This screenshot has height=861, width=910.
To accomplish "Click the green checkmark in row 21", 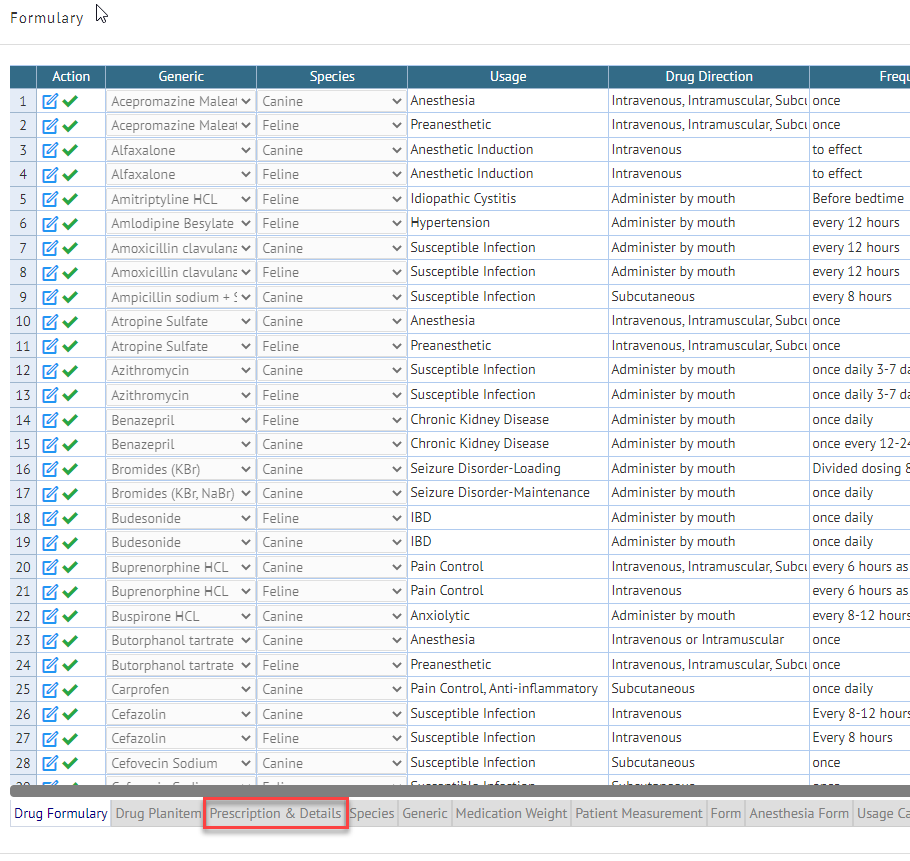I will [x=70, y=591].
